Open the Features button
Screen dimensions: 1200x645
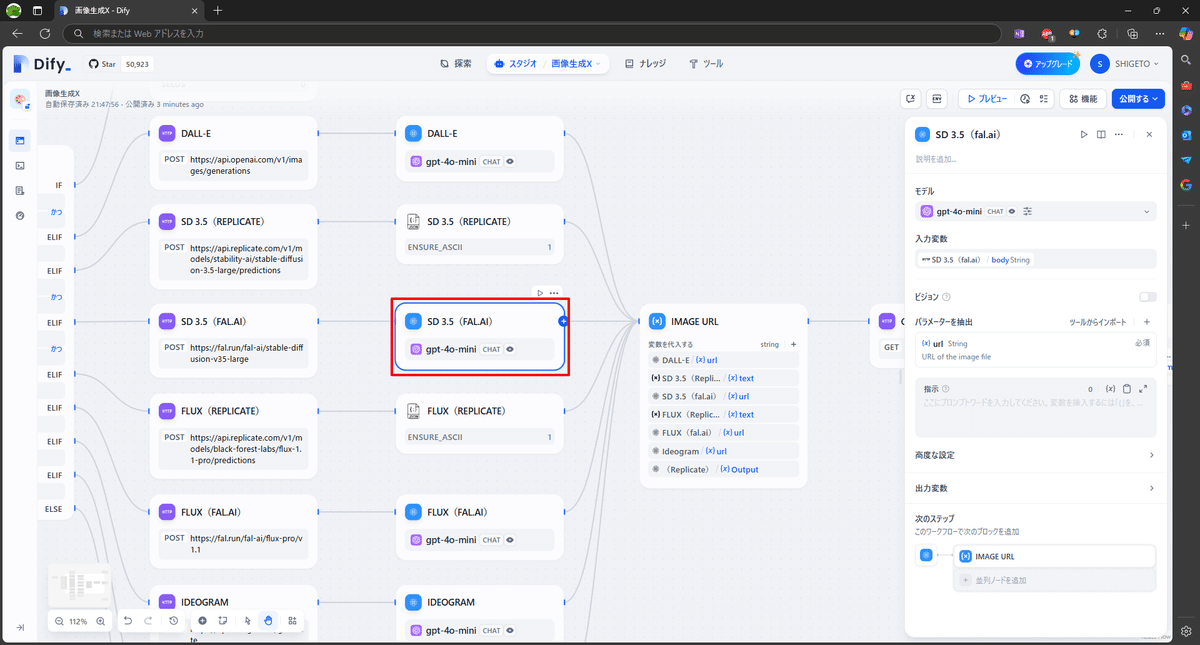pos(1081,99)
